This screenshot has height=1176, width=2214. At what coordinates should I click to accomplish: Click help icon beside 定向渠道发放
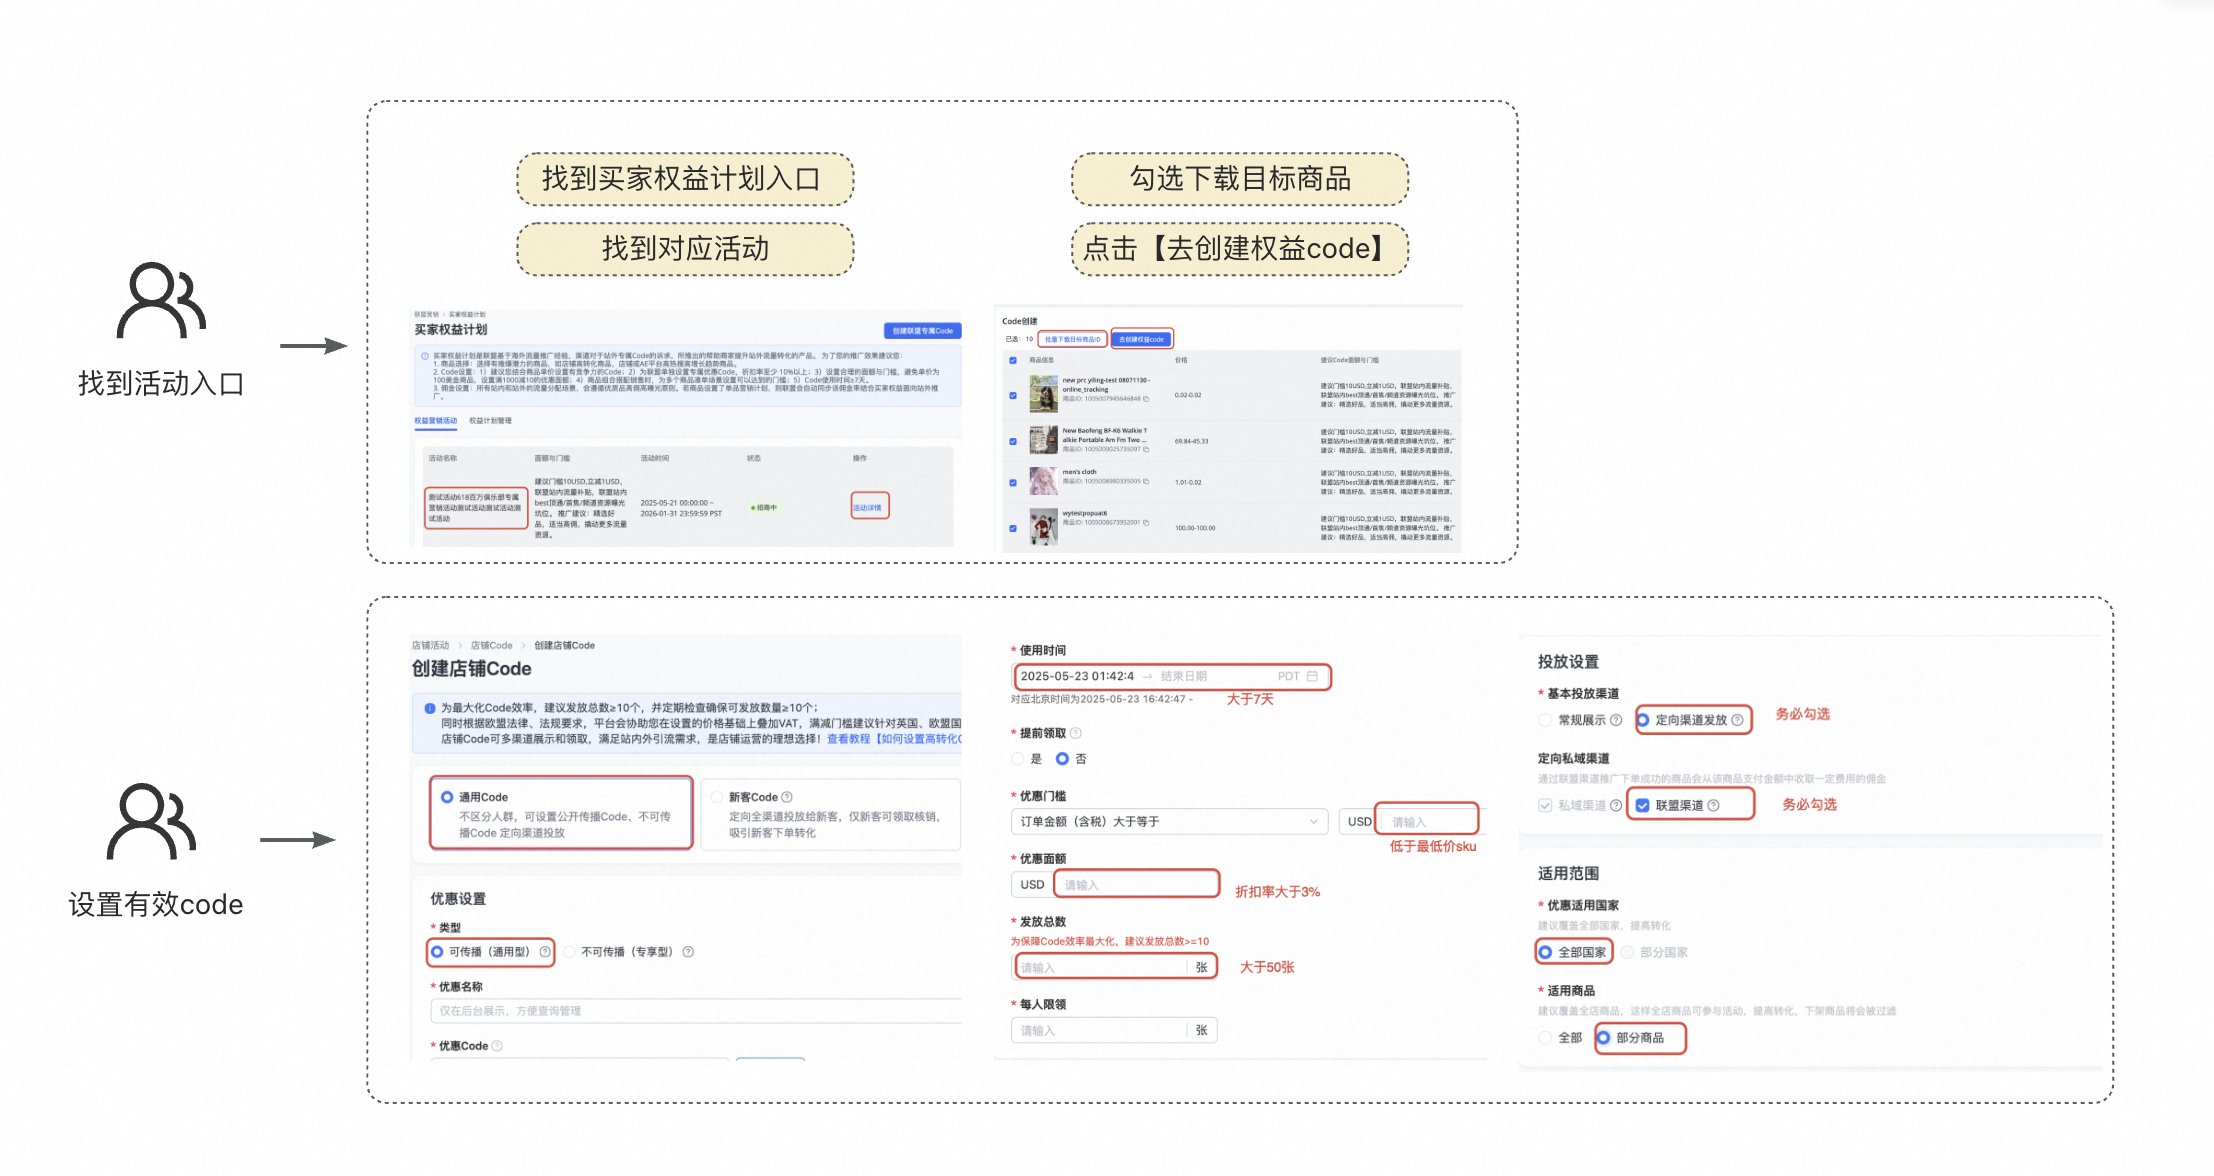pyautogui.click(x=1737, y=720)
